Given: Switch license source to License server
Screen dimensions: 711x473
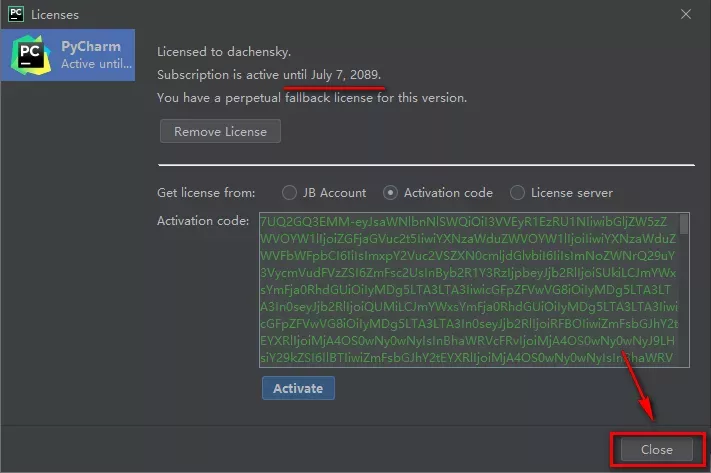Looking at the screenshot, I should 517,193.
